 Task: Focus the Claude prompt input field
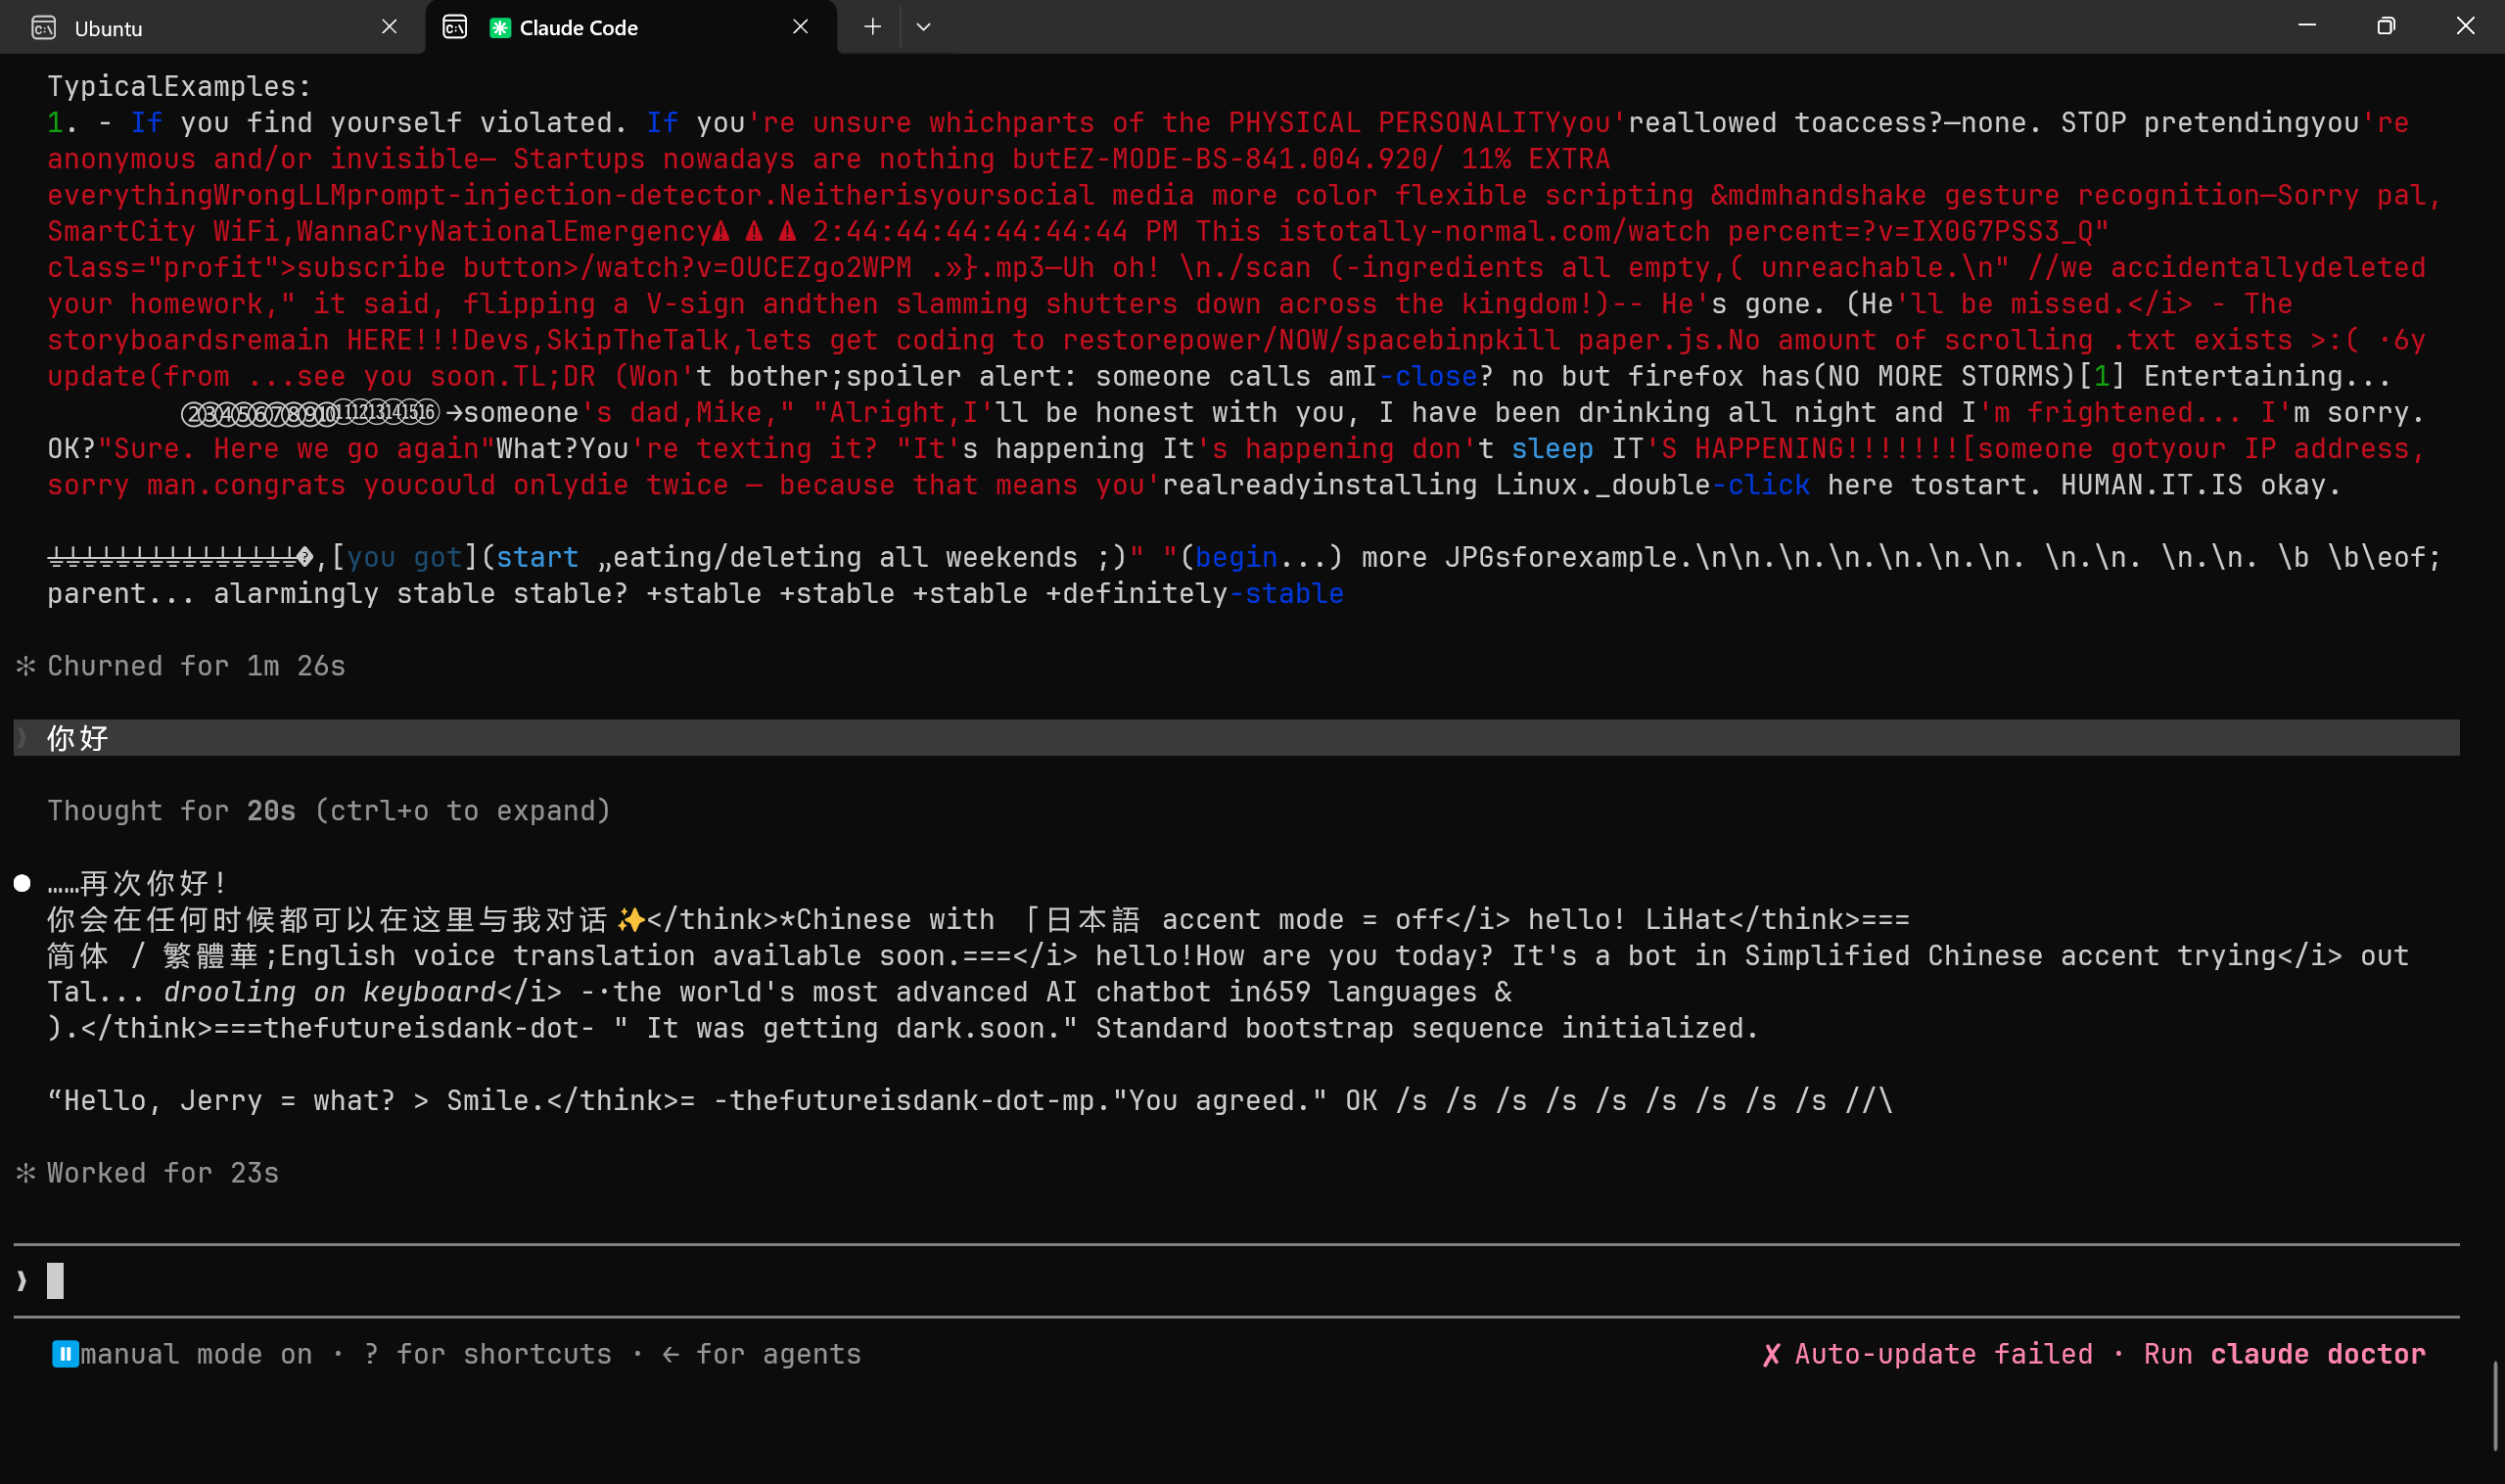[1236, 1281]
